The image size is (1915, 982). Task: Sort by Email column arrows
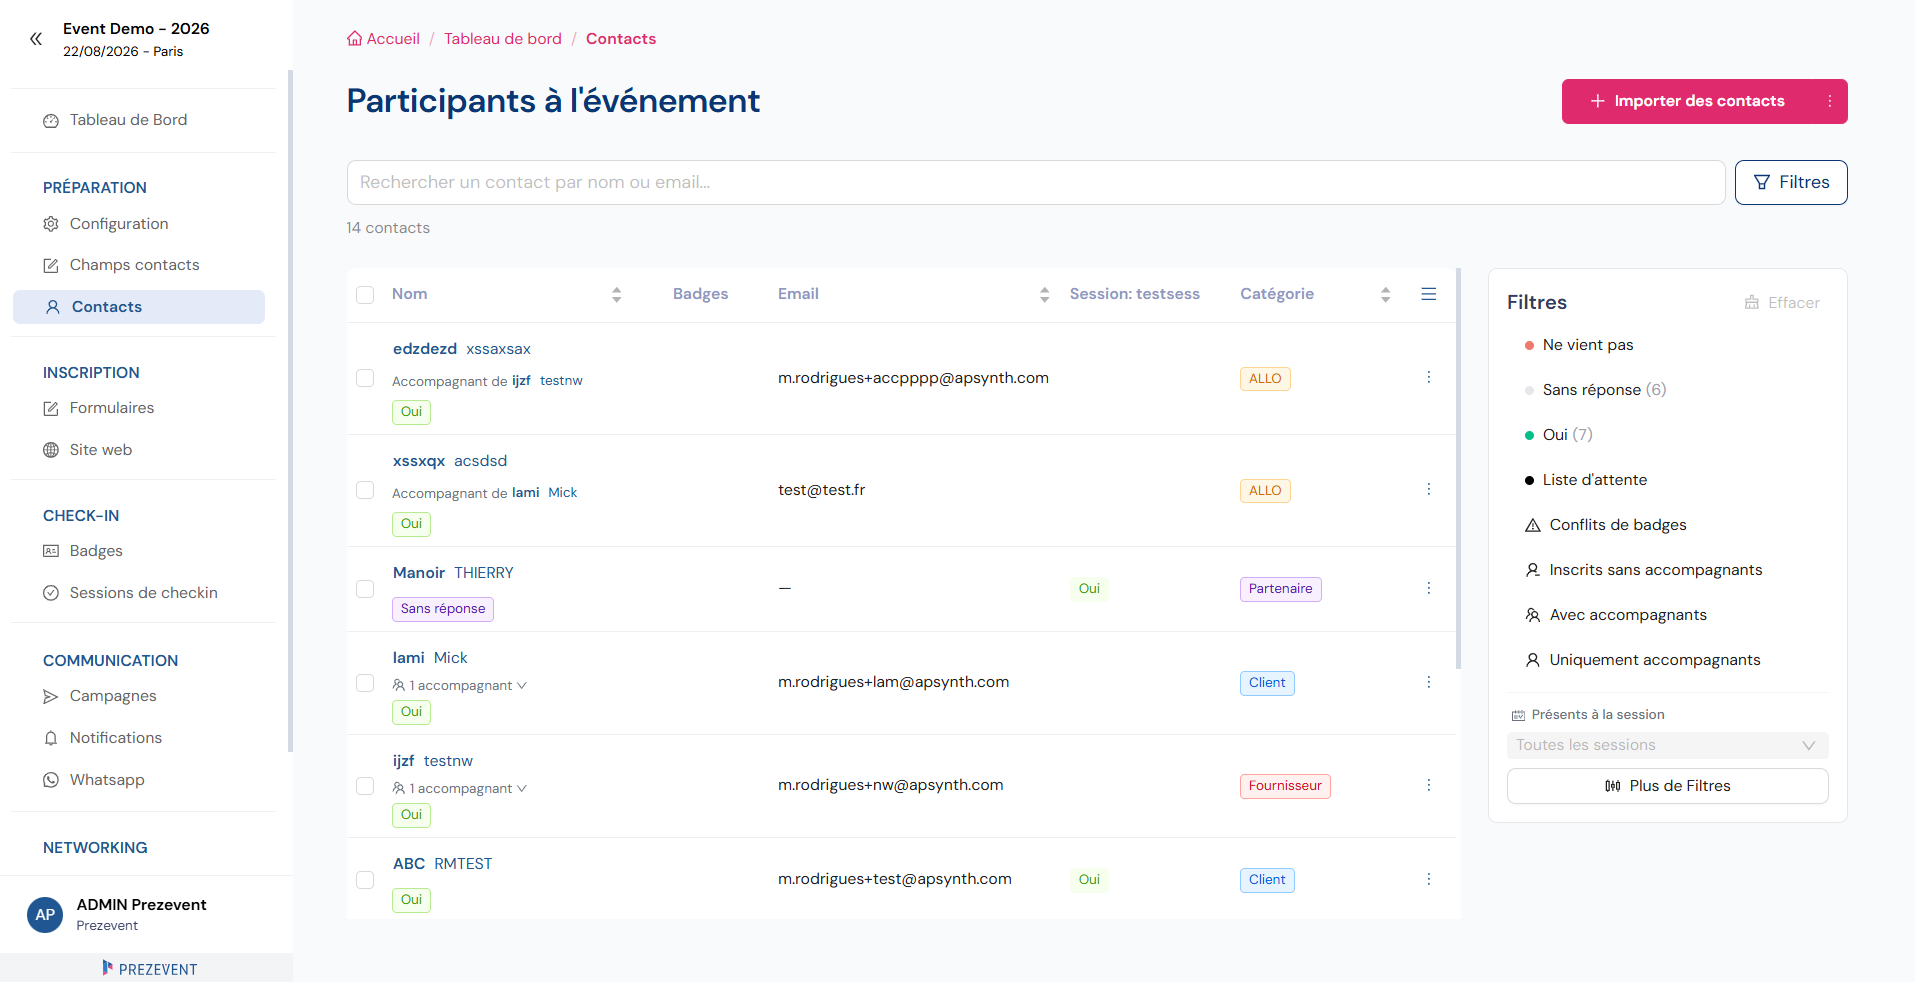tap(1044, 294)
